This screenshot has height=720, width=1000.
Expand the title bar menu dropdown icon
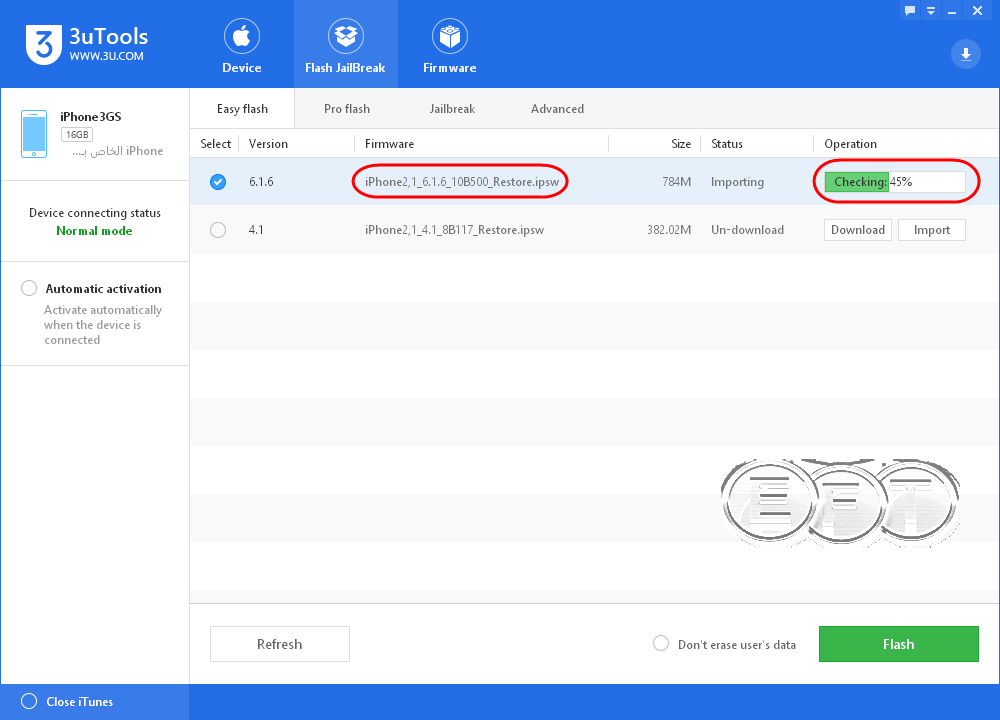point(931,11)
